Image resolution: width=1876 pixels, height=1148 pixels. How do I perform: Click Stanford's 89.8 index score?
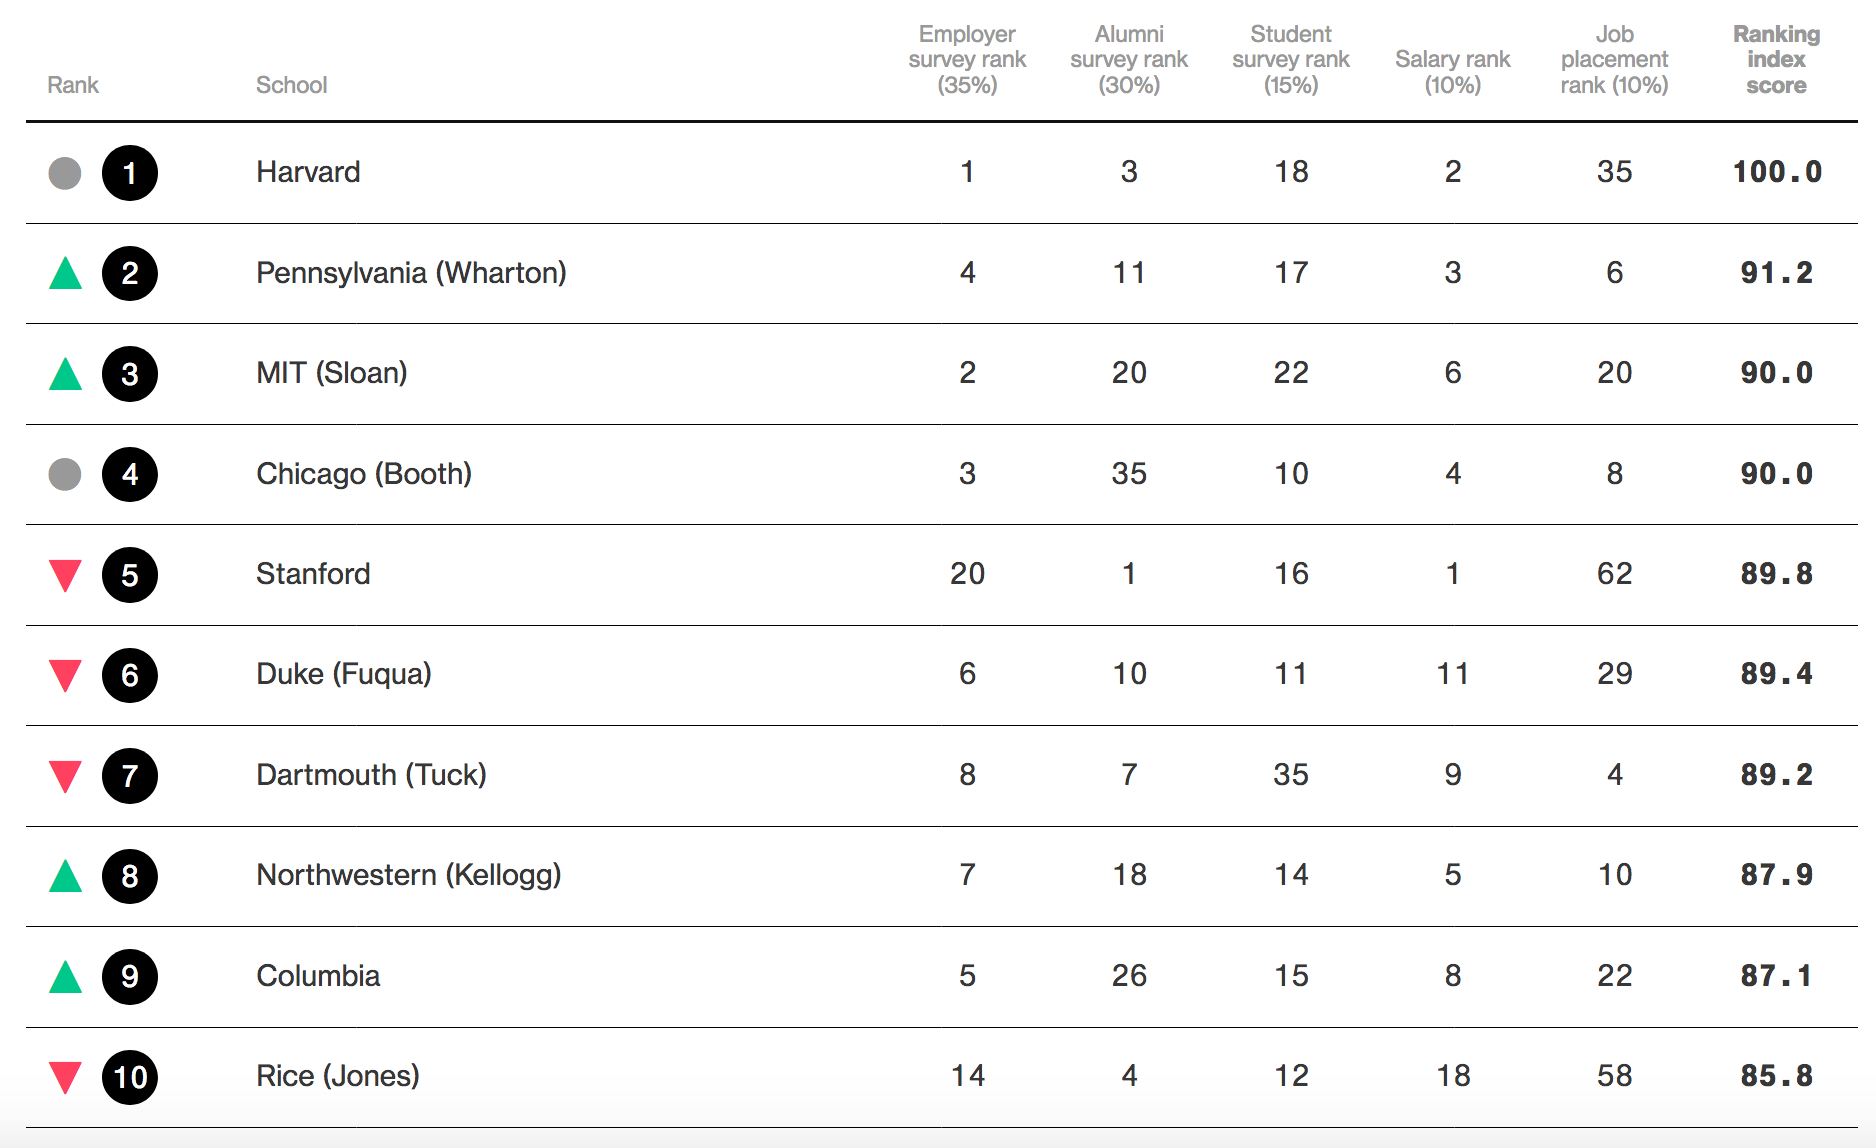pyautogui.click(x=1776, y=574)
